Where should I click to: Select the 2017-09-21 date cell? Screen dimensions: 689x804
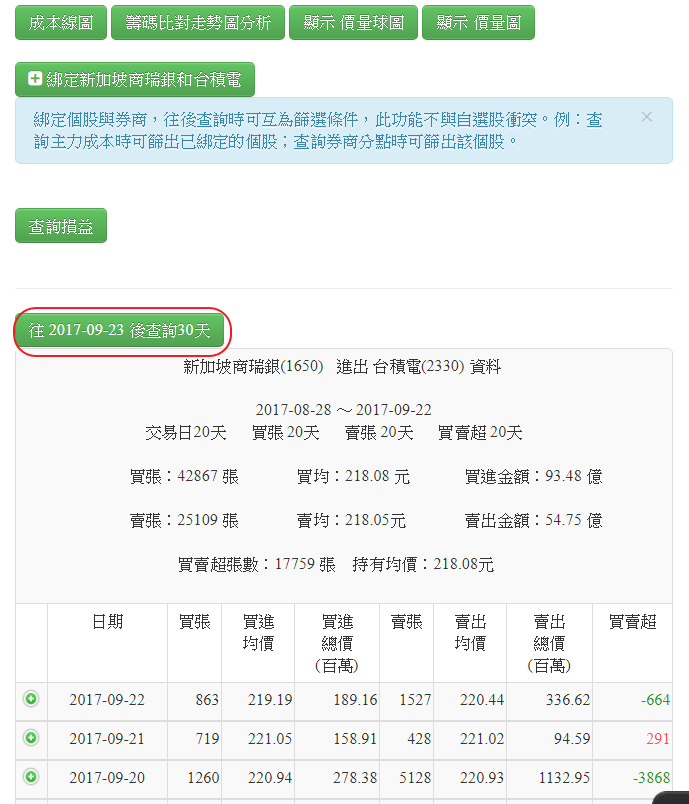(107, 739)
